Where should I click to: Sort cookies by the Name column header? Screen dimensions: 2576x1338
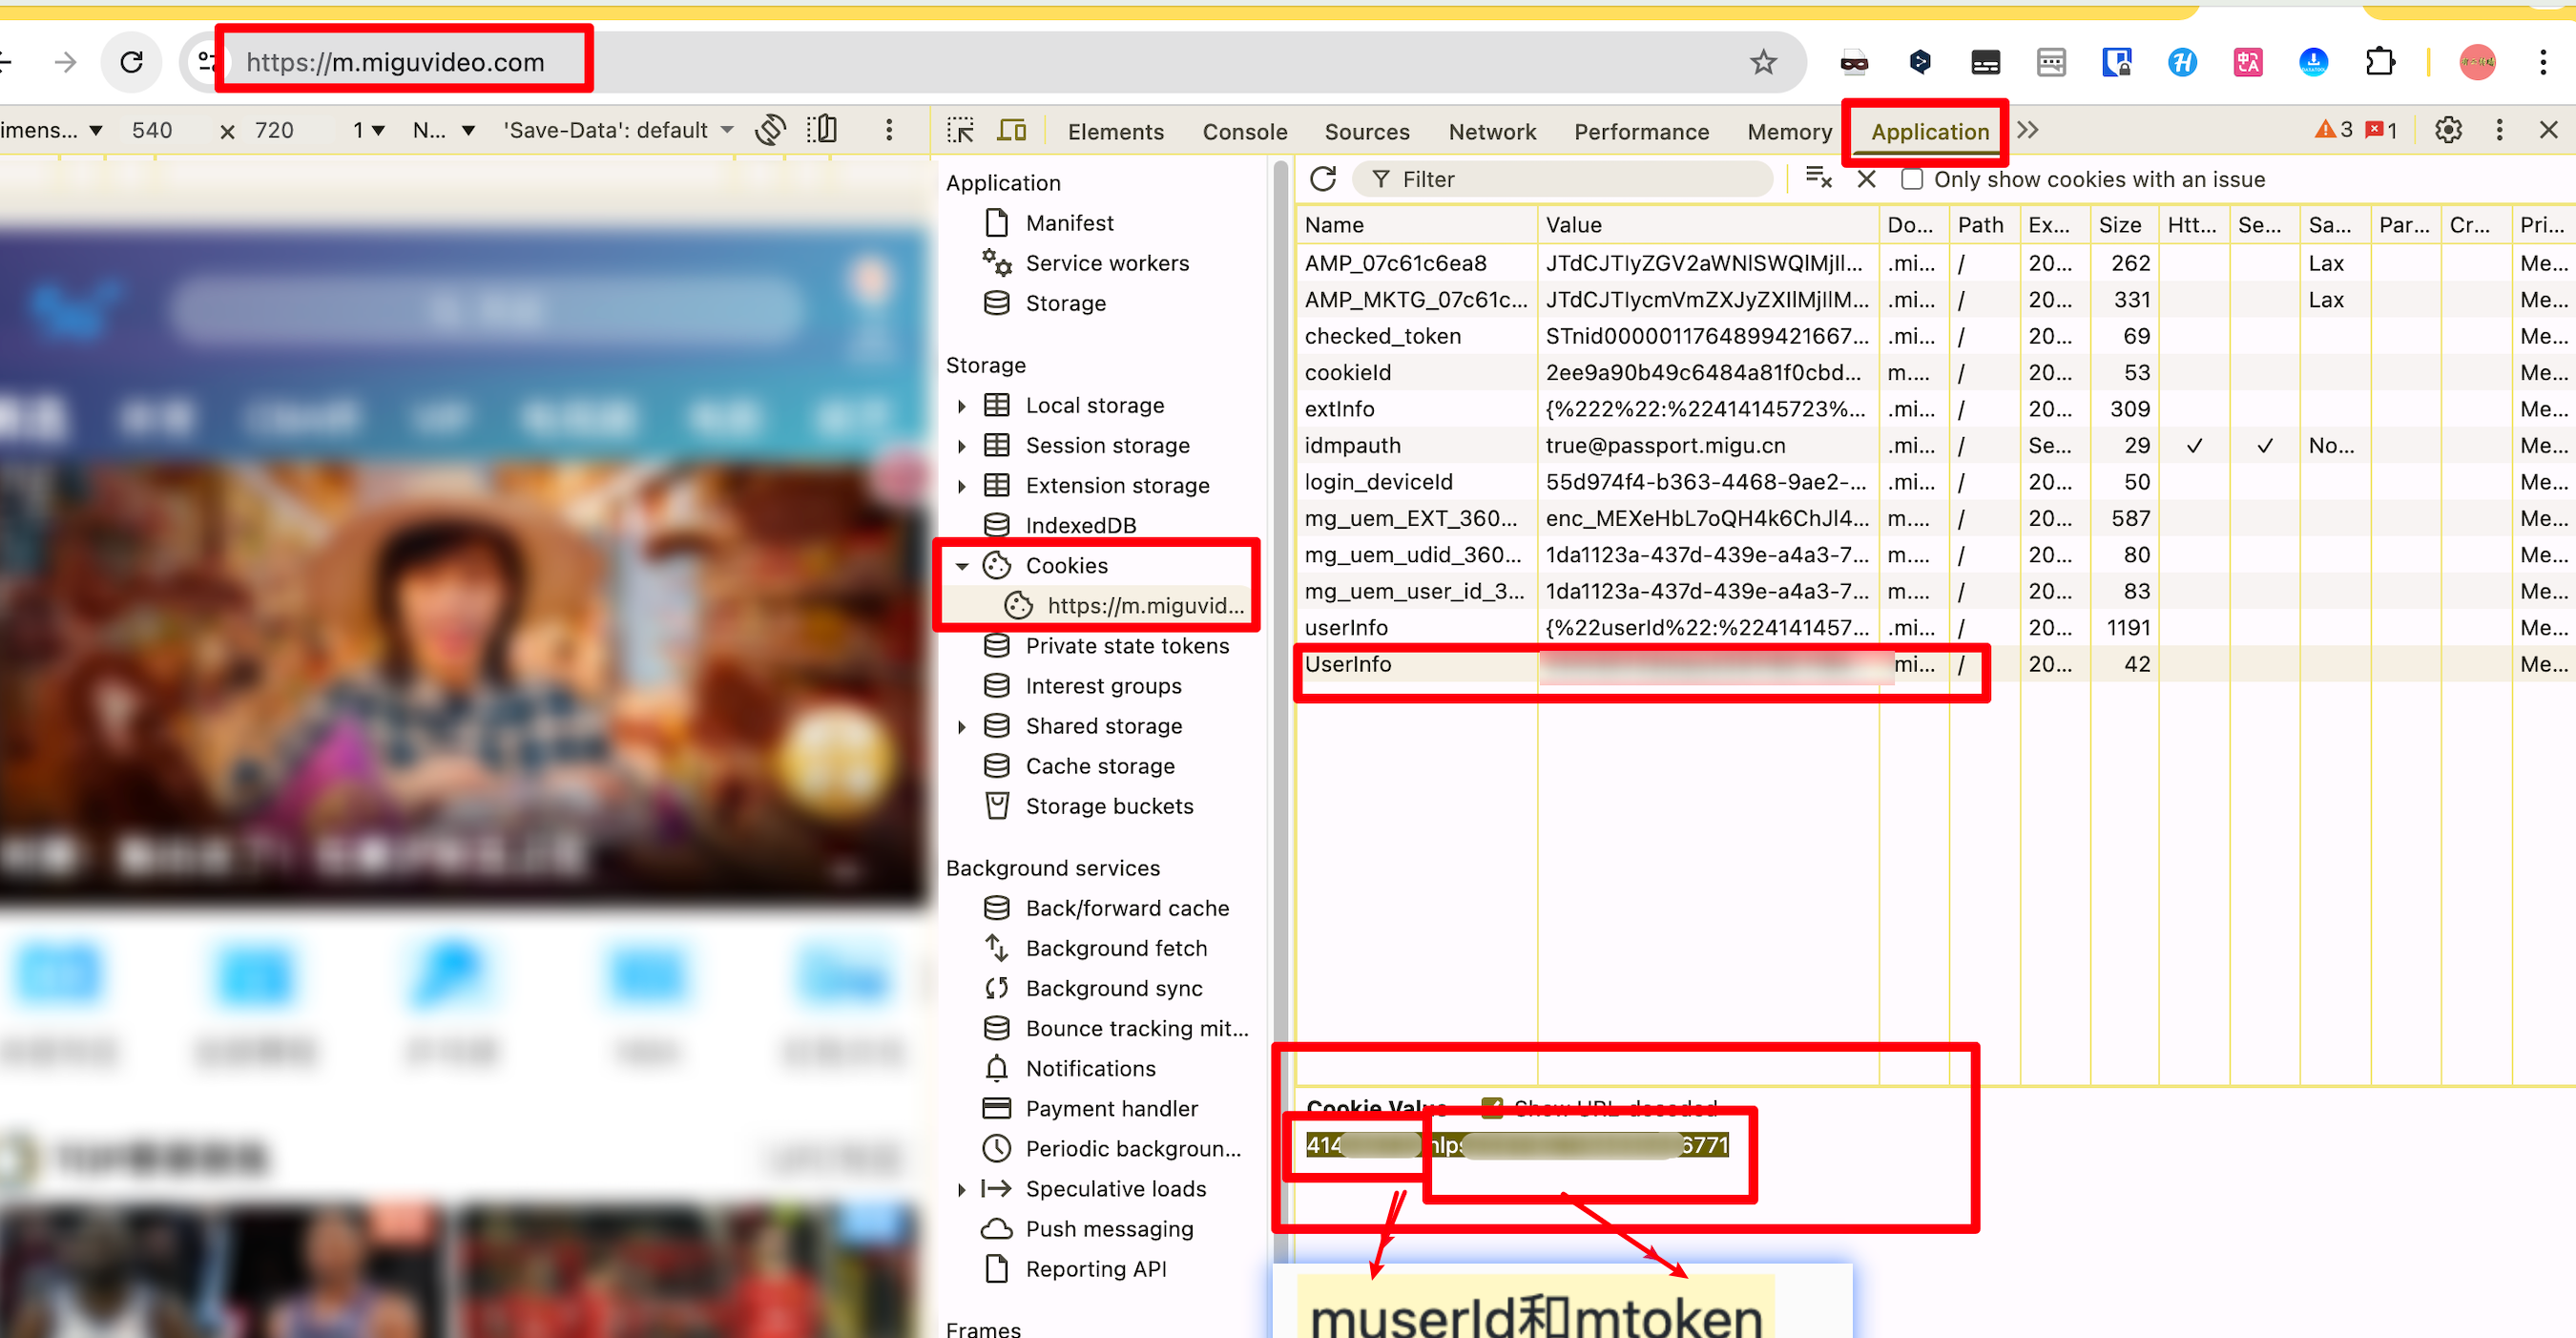(1416, 225)
